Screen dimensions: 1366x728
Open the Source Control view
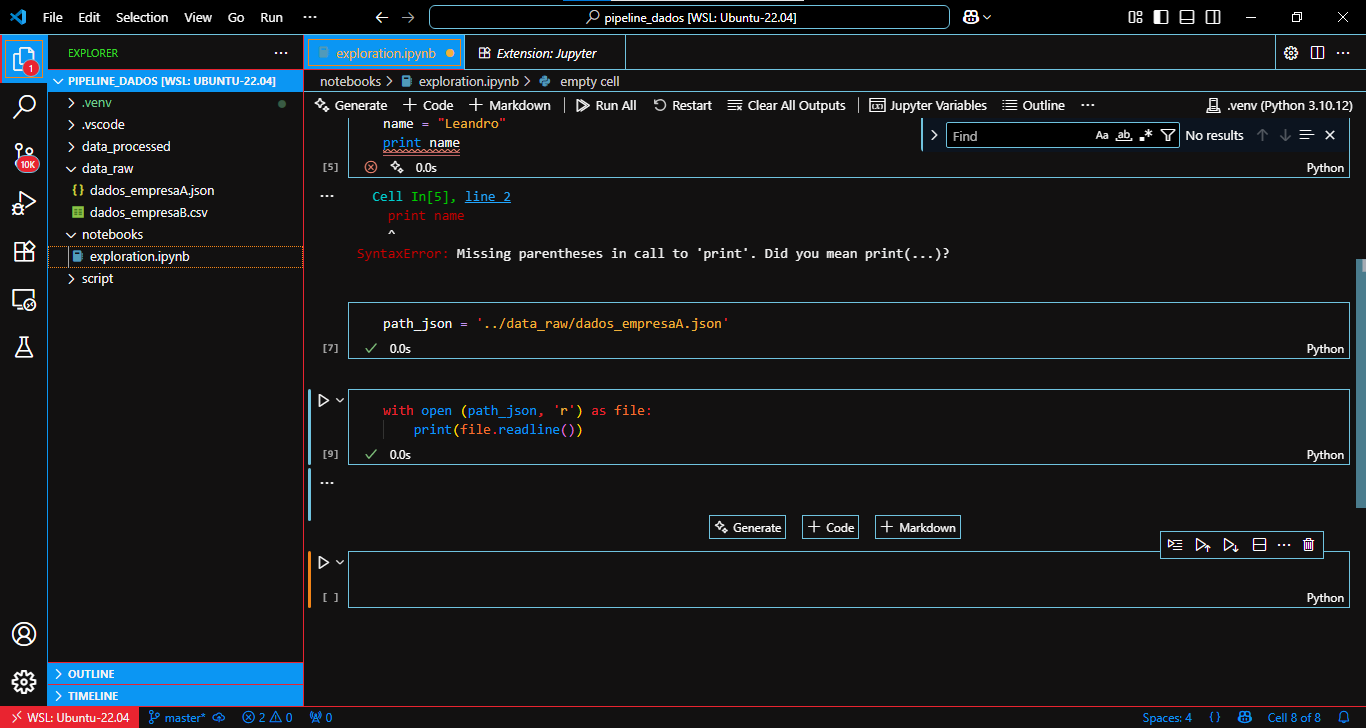click(x=24, y=155)
